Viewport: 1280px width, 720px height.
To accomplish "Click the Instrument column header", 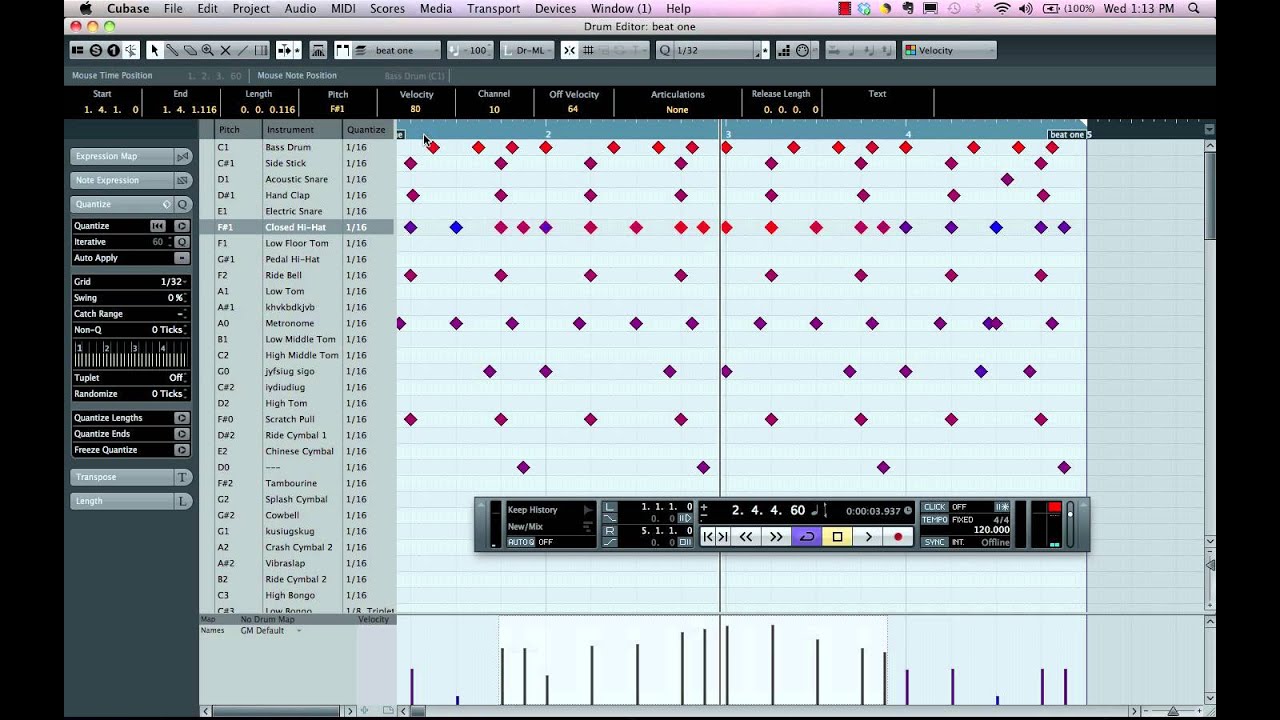I will [x=303, y=129].
